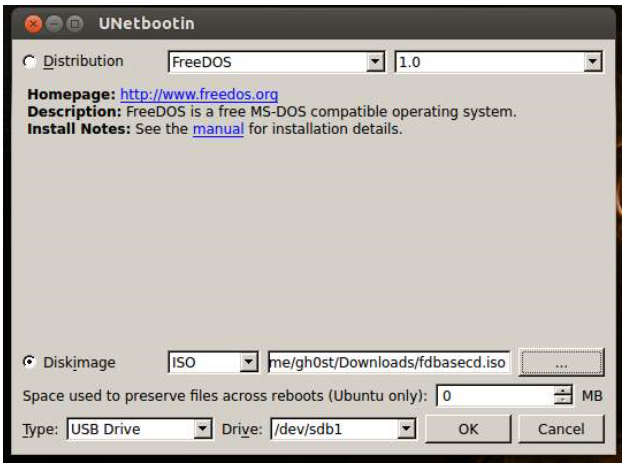Click the persistent space MB value field
Image resolution: width=623 pixels, height=467 pixels.
pyautogui.click(x=495, y=395)
